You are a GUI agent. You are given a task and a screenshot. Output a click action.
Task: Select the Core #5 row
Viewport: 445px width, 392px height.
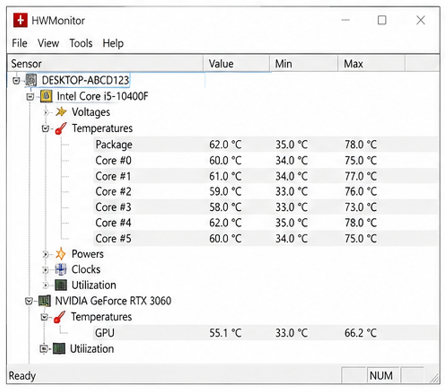tap(266, 238)
